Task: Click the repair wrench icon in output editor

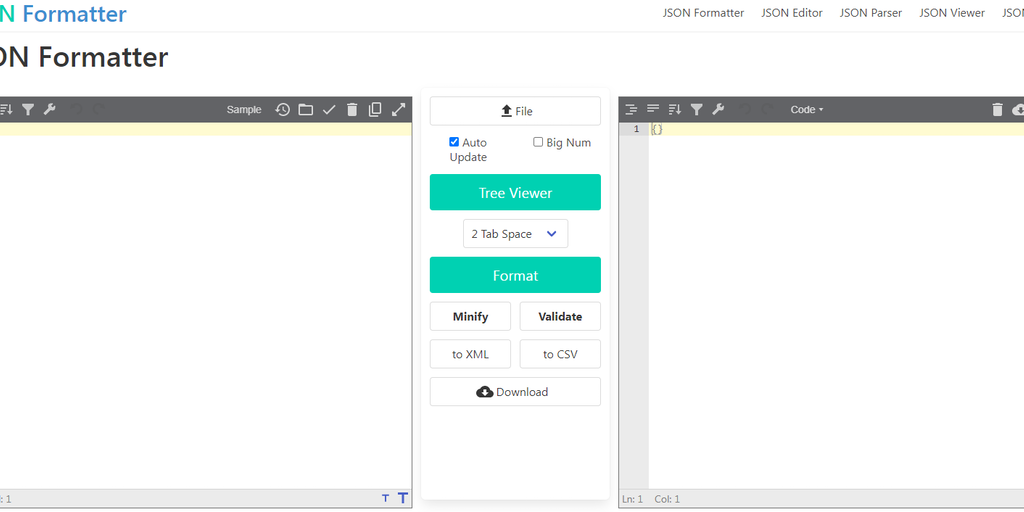Action: pos(718,110)
